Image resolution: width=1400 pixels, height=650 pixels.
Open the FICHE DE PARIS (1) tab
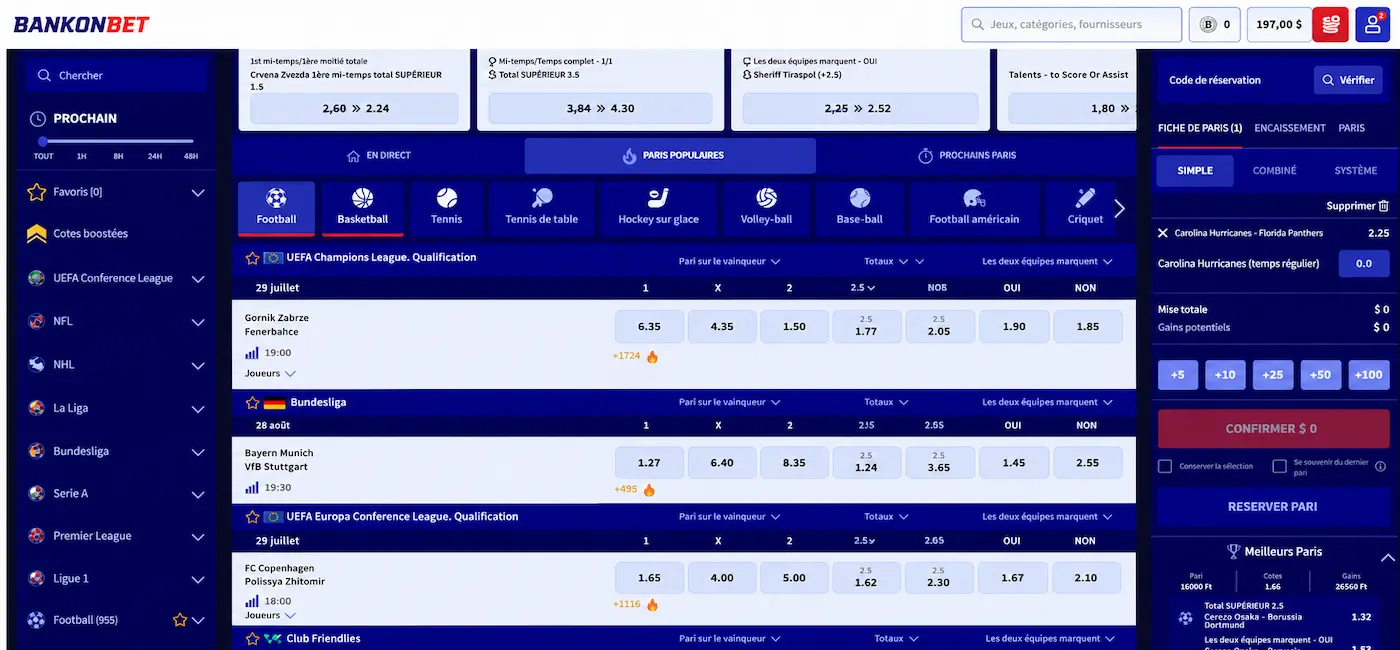[x=1200, y=128]
